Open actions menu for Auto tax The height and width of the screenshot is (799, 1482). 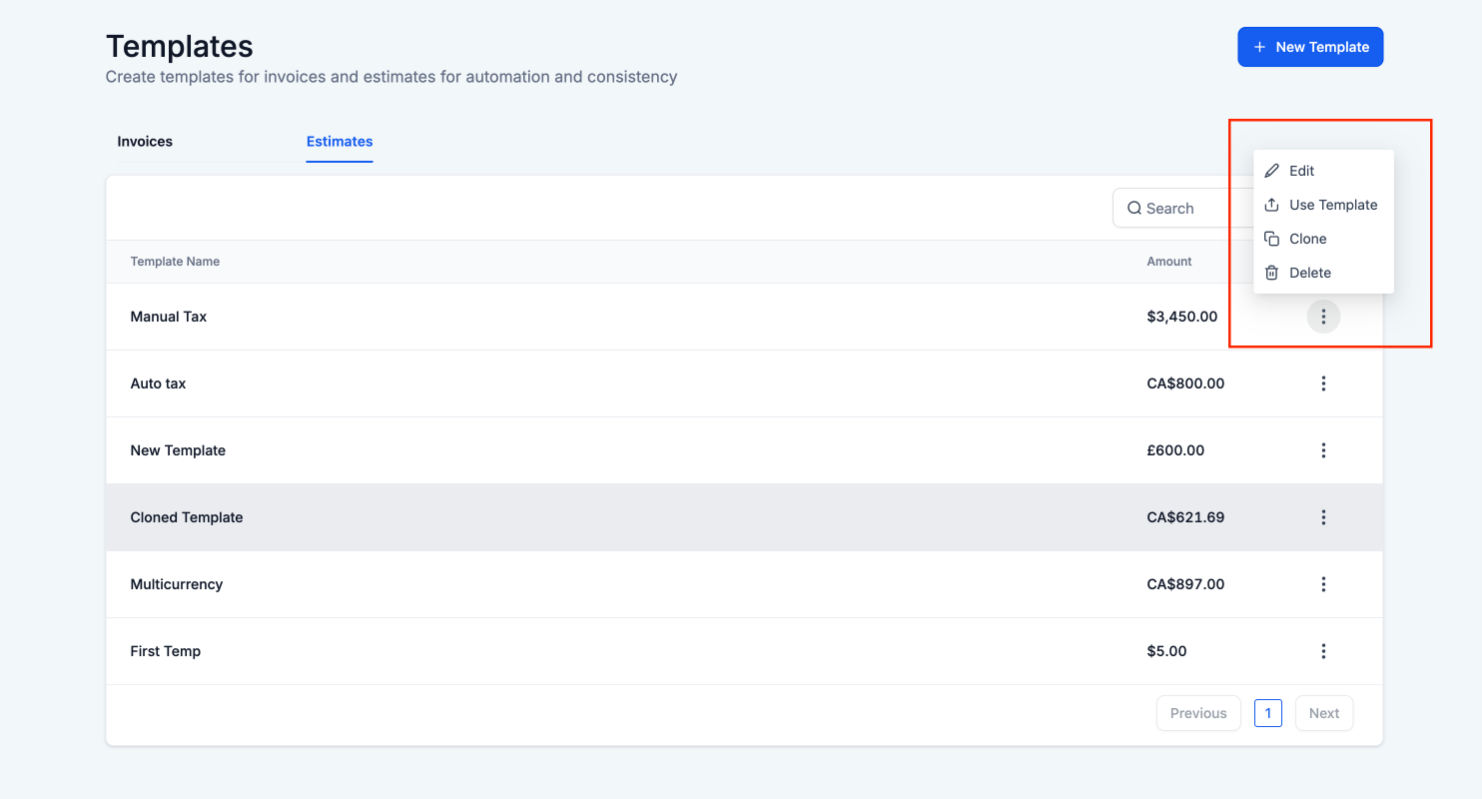pos(1323,384)
